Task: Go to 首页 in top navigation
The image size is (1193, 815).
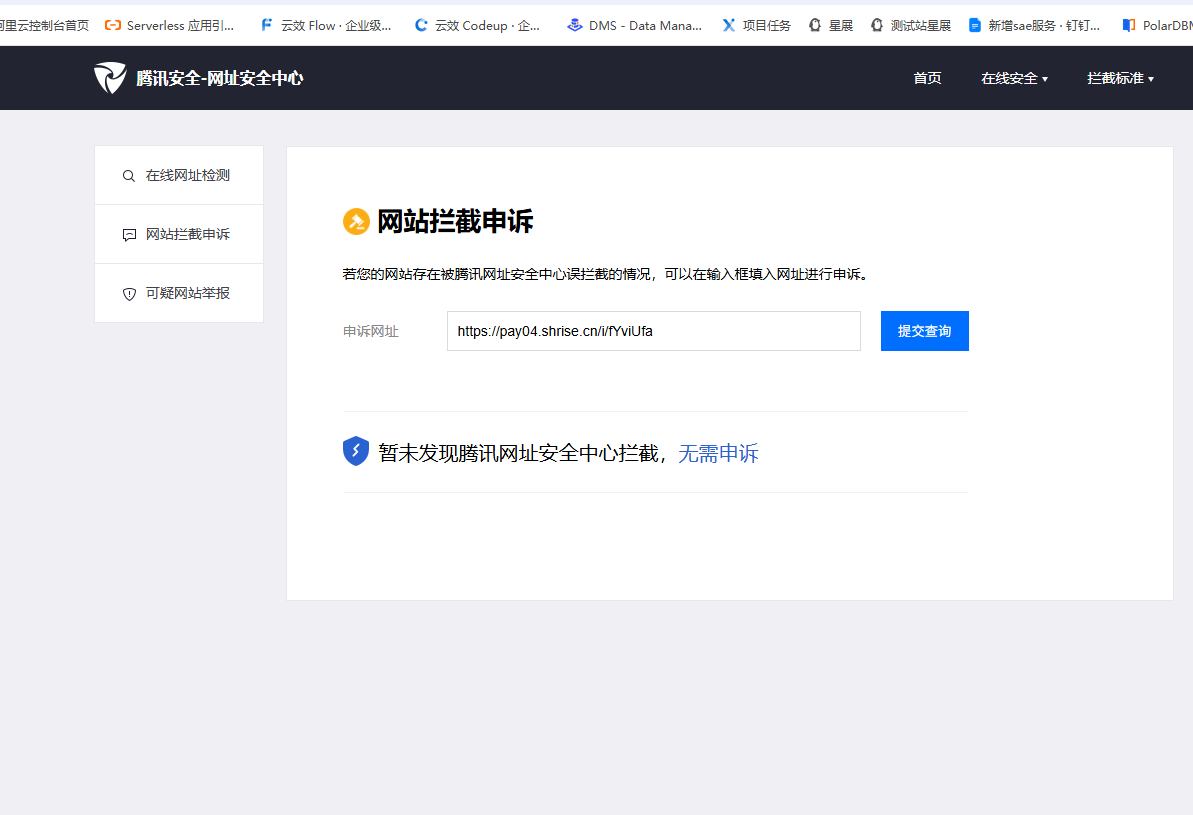Action: coord(927,78)
